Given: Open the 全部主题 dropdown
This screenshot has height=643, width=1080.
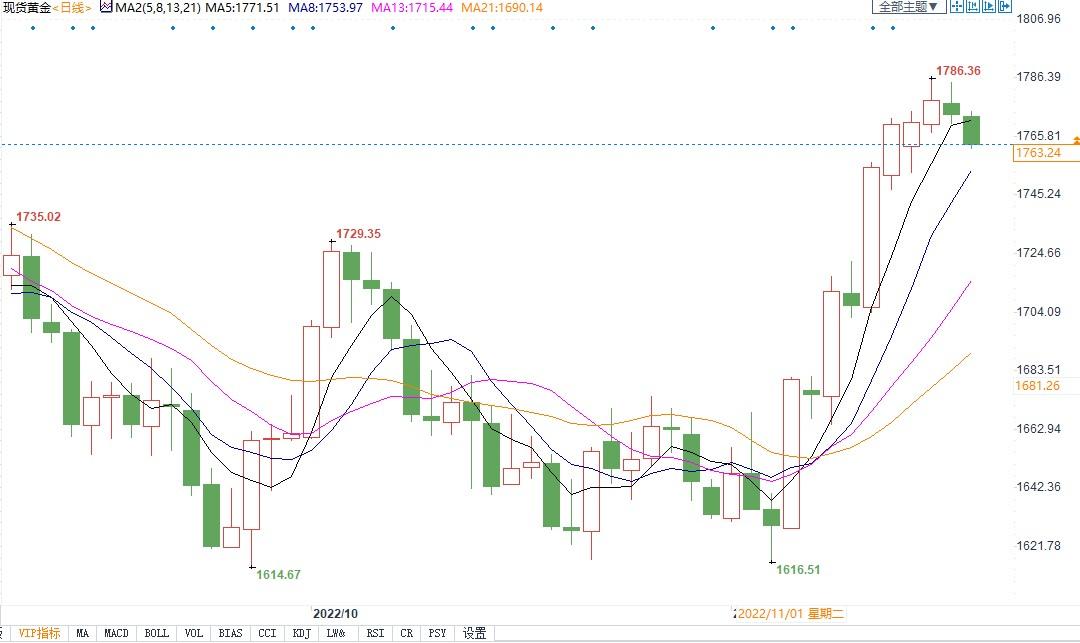Looking at the screenshot, I should tap(908, 7).
